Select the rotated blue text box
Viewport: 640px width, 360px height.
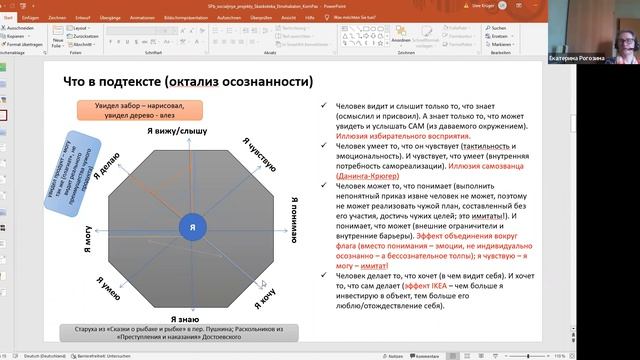click(x=73, y=173)
